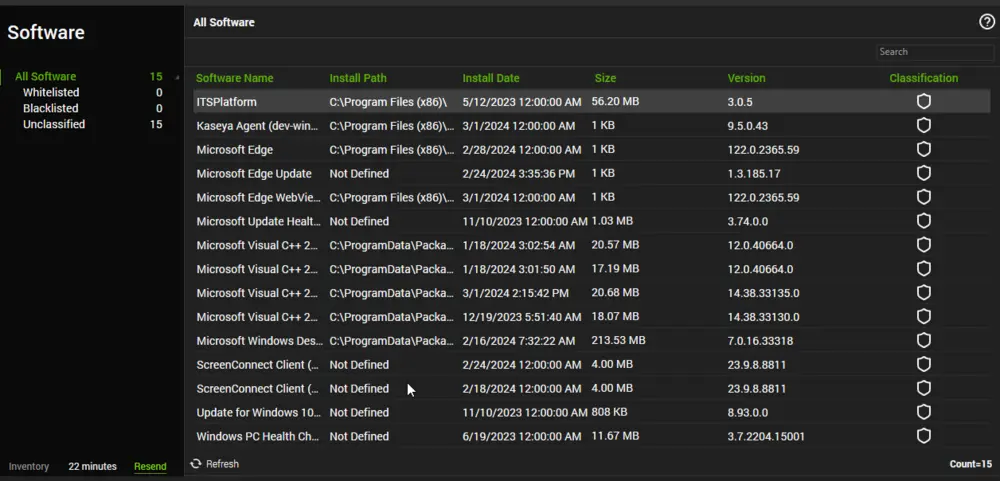This screenshot has height=481, width=1000.
Task: Click shield for Update for Windows 10 row
Action: pyautogui.click(x=923, y=413)
